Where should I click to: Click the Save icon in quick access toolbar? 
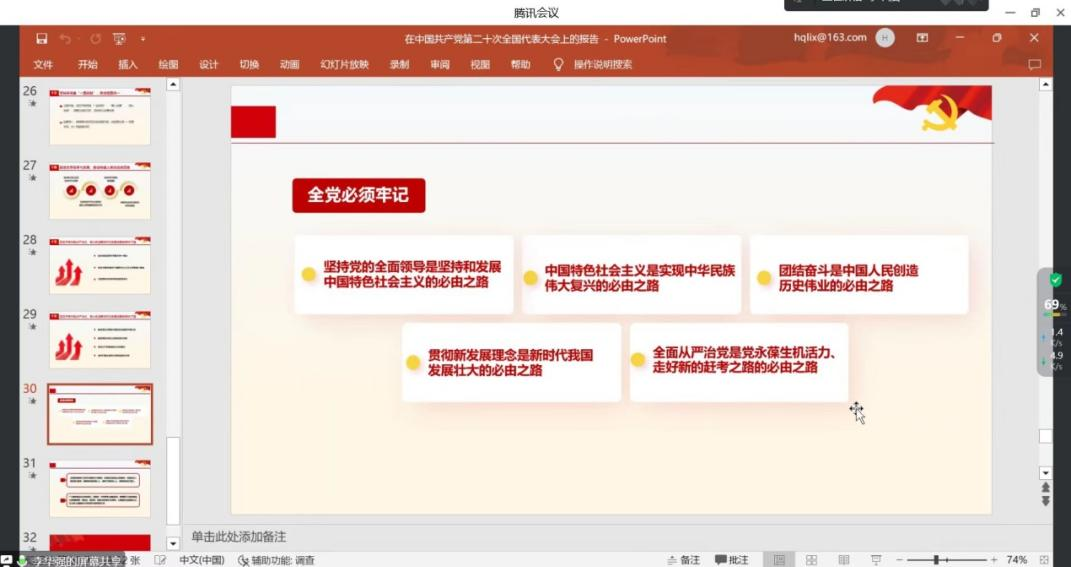pyautogui.click(x=41, y=39)
